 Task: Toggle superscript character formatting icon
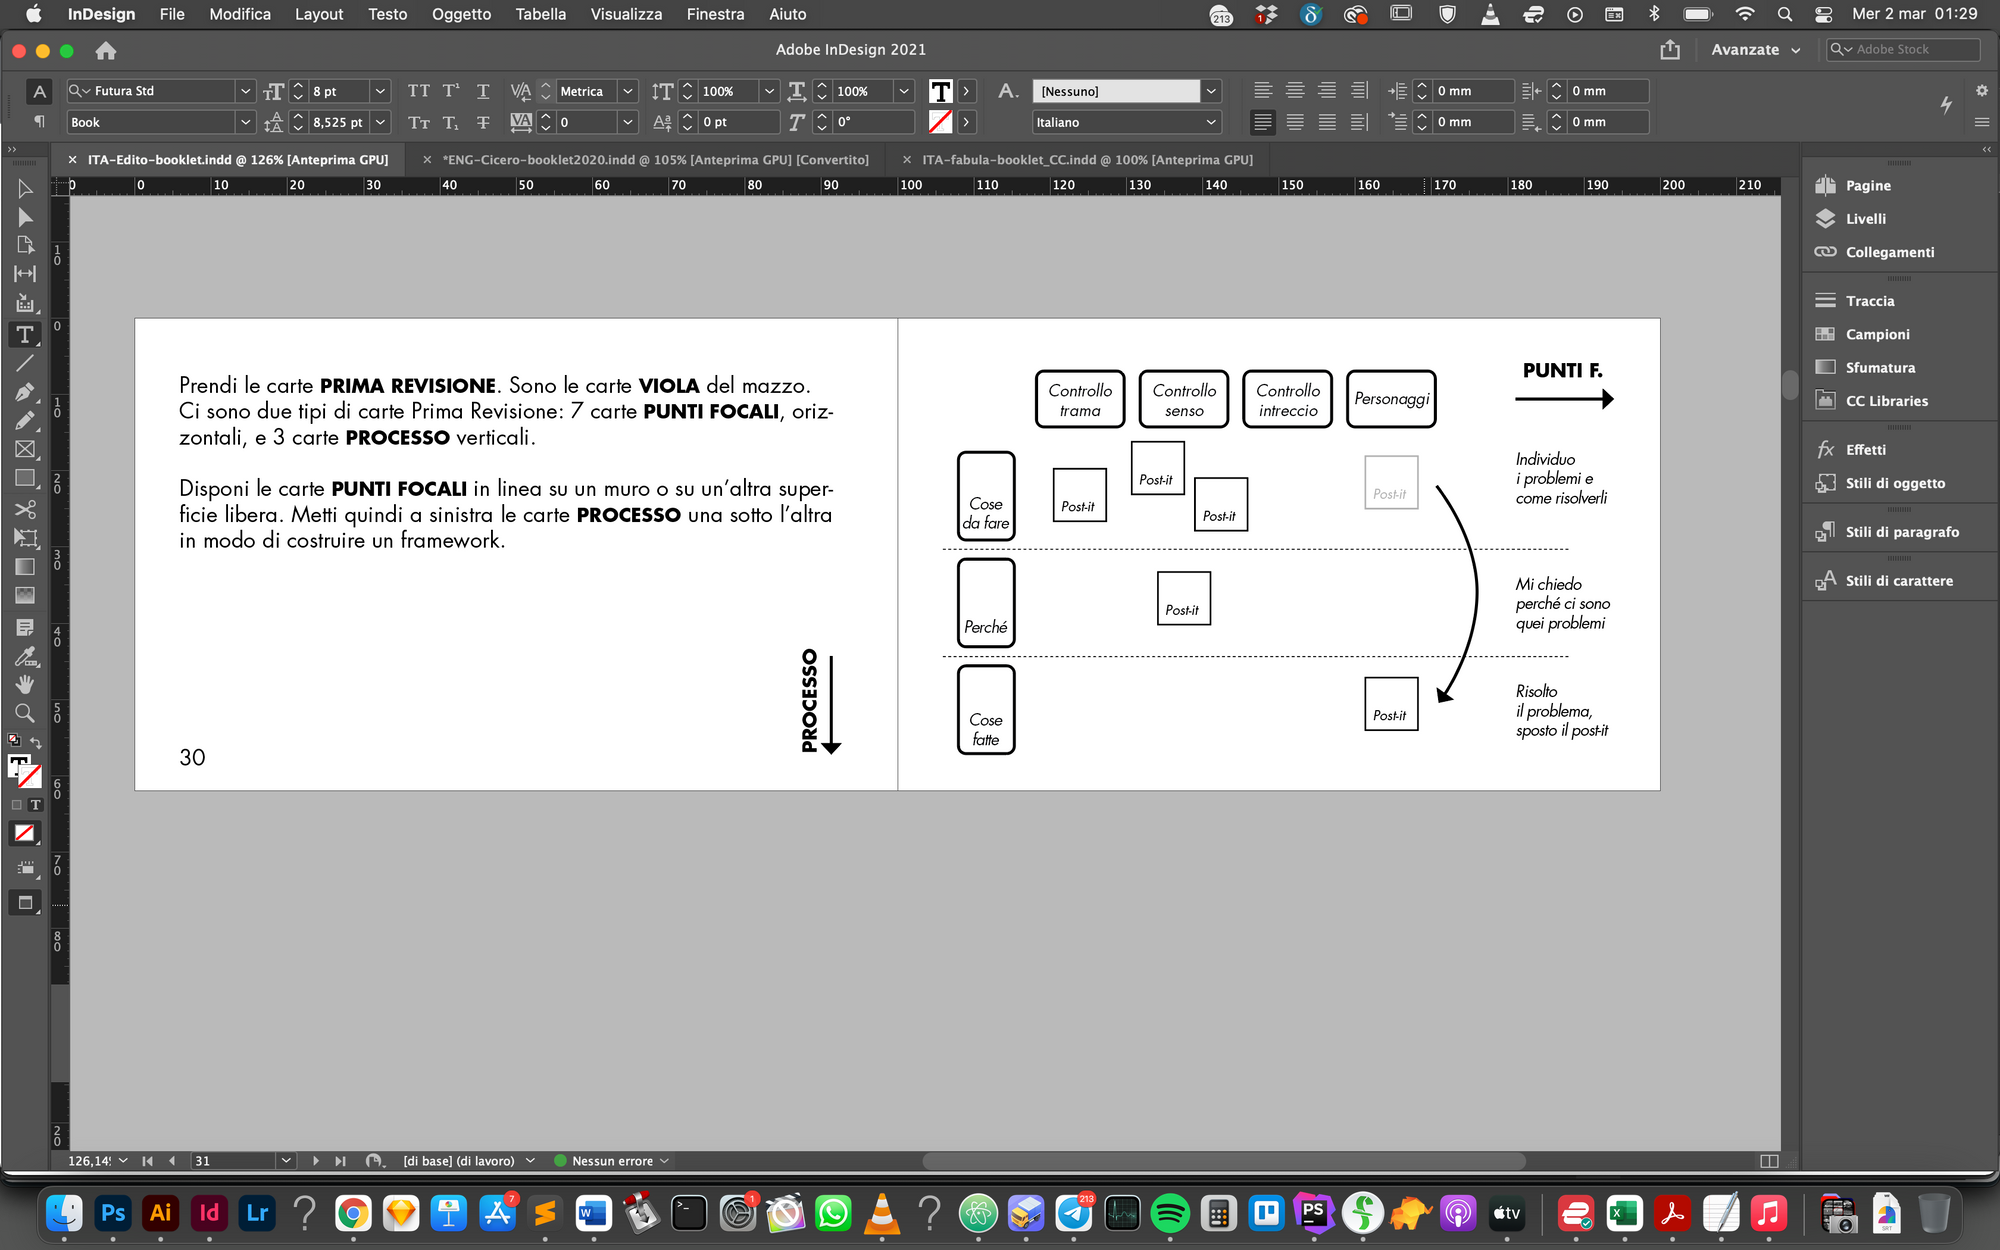tap(451, 91)
